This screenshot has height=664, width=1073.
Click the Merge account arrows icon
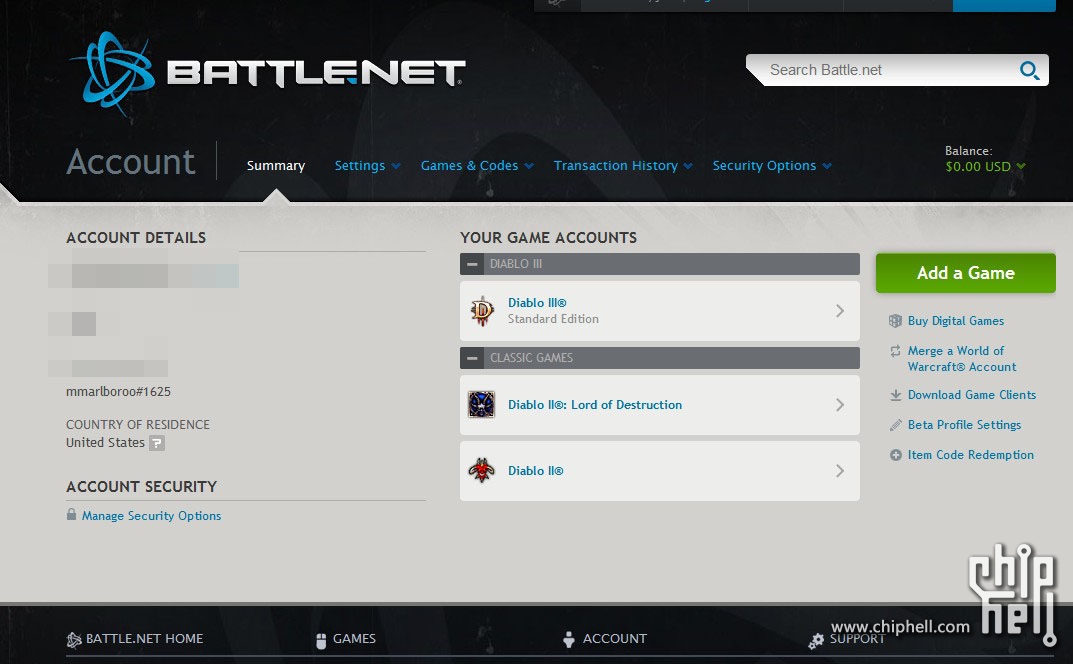895,351
